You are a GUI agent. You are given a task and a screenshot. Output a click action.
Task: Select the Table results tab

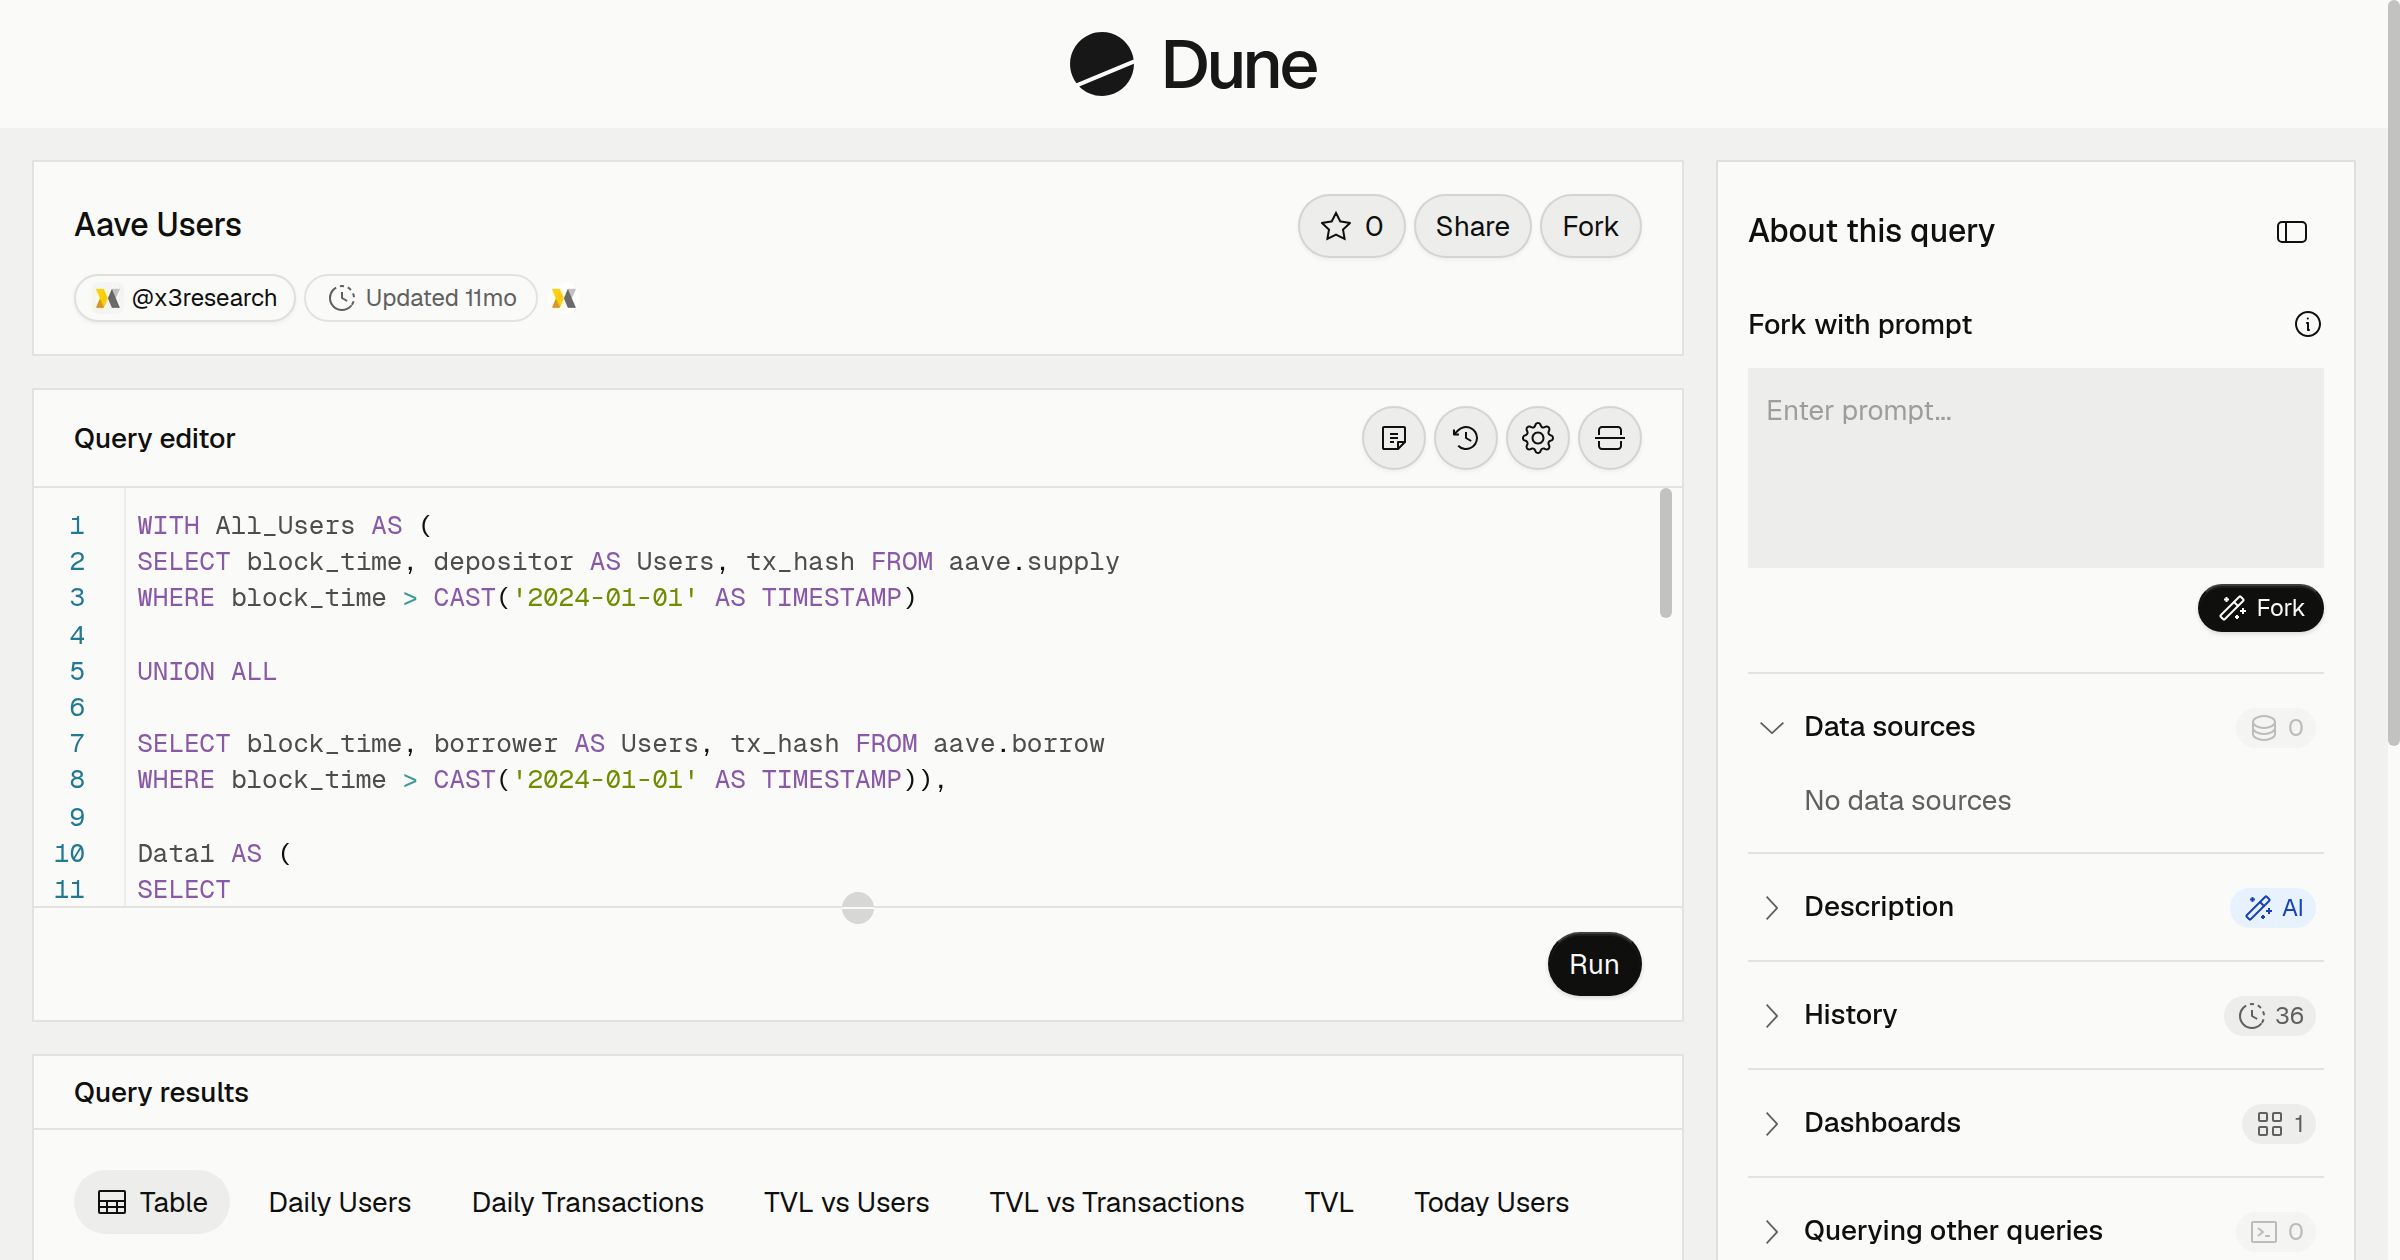[x=152, y=1202]
